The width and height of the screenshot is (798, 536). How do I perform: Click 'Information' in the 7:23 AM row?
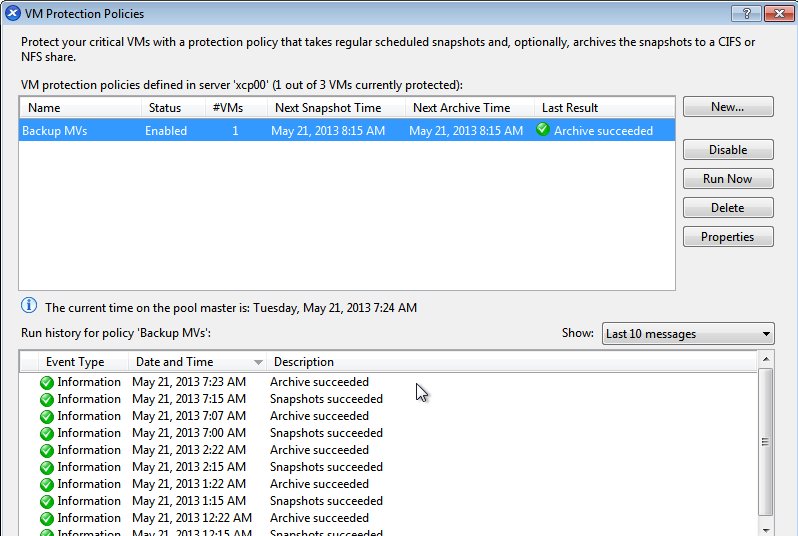pyautogui.click(x=89, y=382)
